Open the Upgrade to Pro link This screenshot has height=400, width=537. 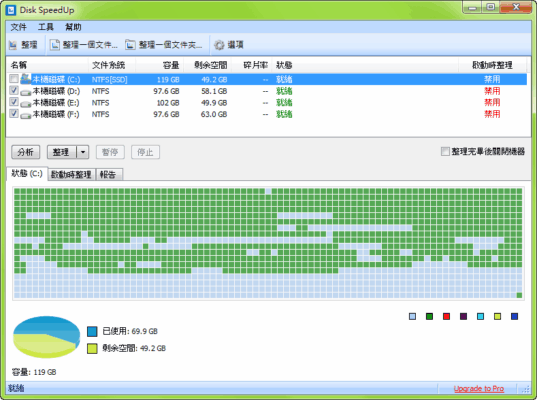coord(479,389)
